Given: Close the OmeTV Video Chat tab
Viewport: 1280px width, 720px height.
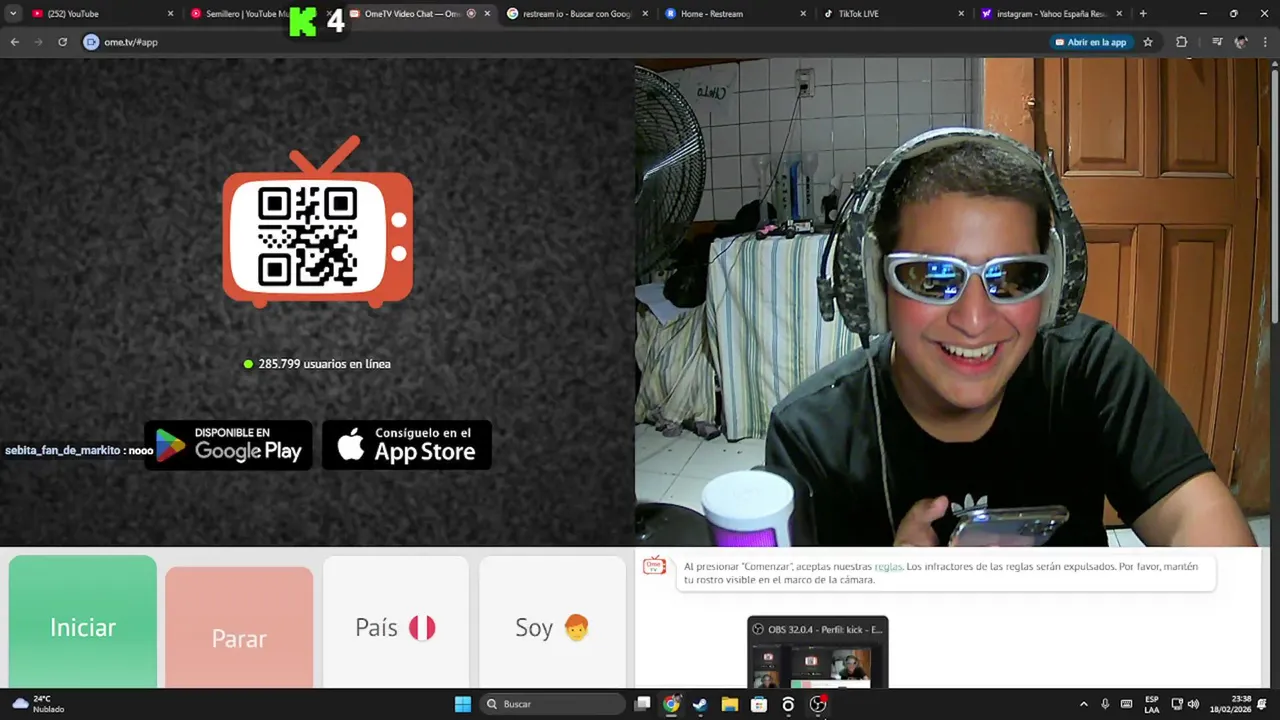Looking at the screenshot, I should coord(488,14).
